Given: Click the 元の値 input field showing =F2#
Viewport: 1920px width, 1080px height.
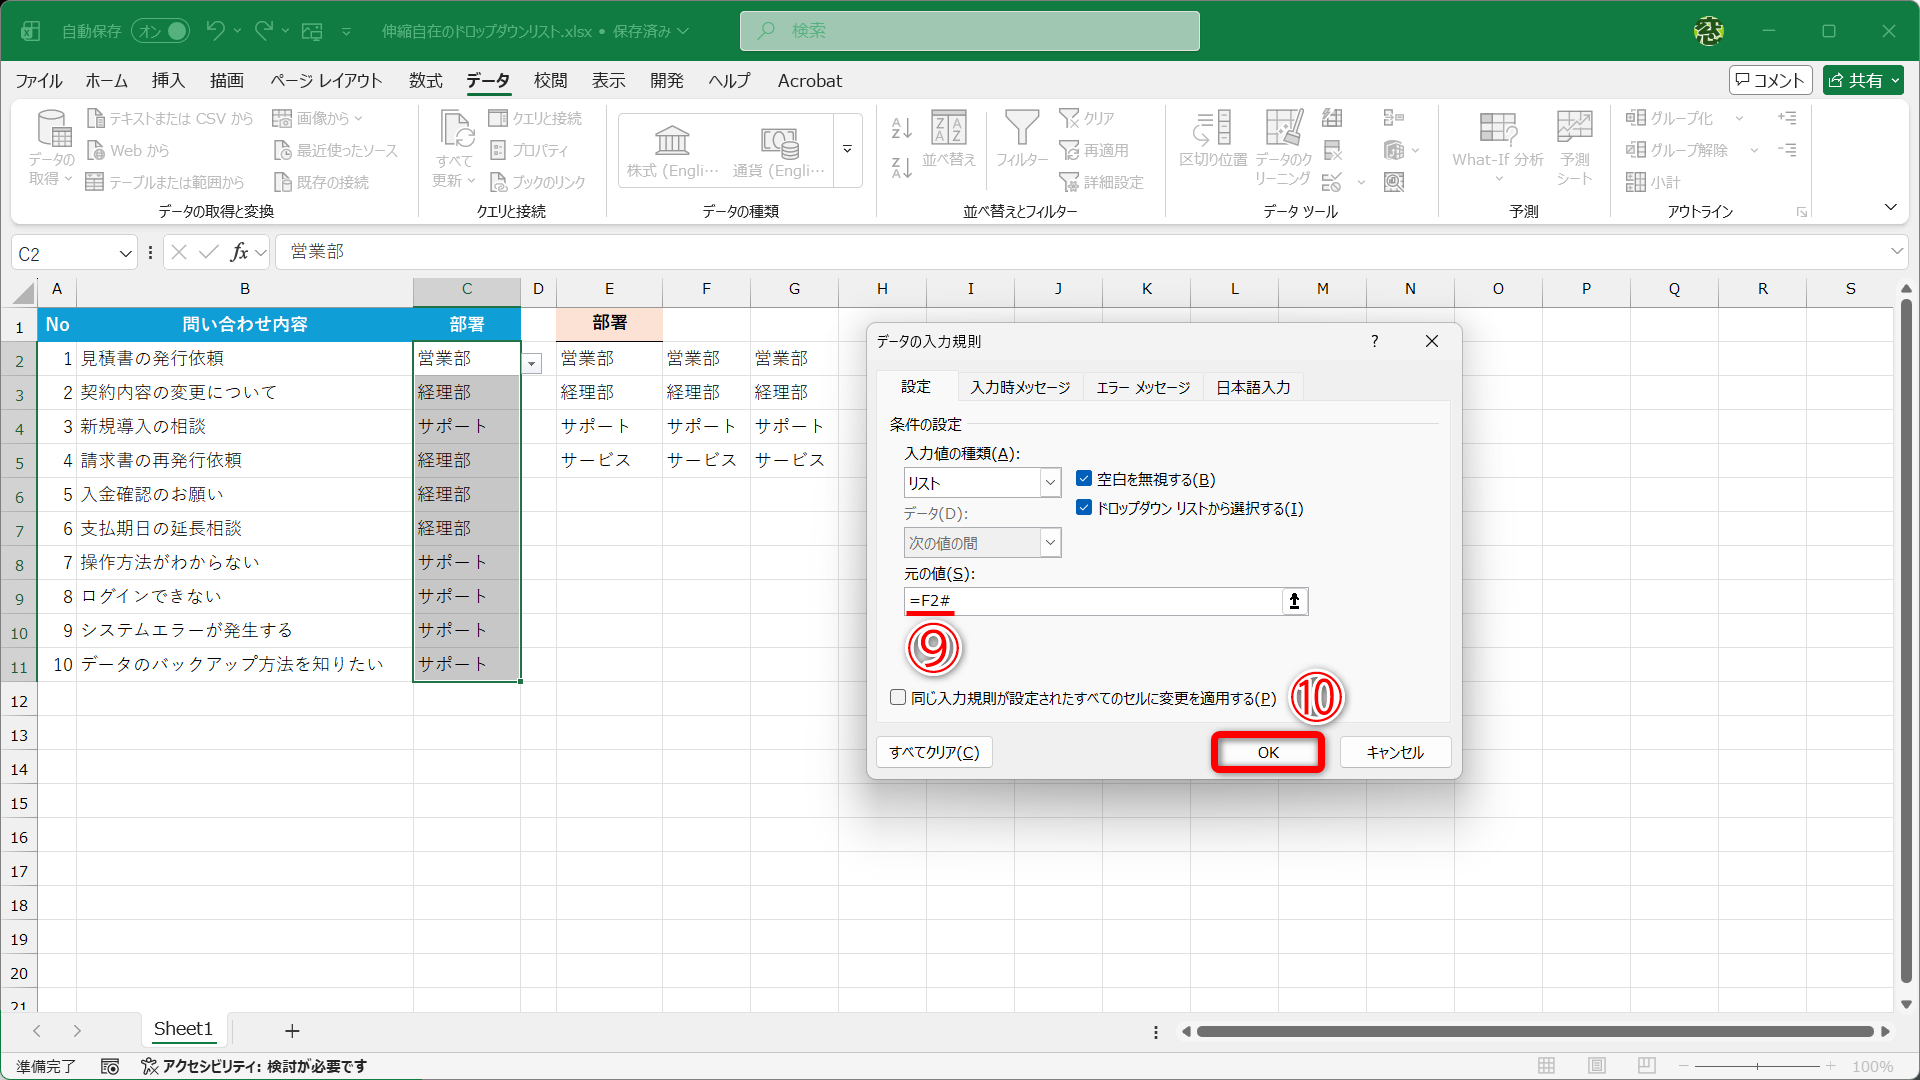Looking at the screenshot, I should pyautogui.click(x=1090, y=601).
